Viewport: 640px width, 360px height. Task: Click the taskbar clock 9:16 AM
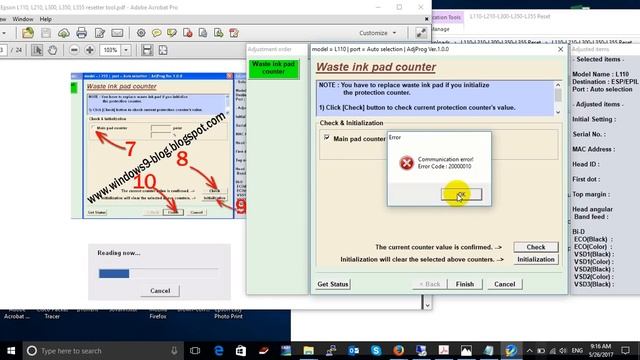tap(600, 350)
